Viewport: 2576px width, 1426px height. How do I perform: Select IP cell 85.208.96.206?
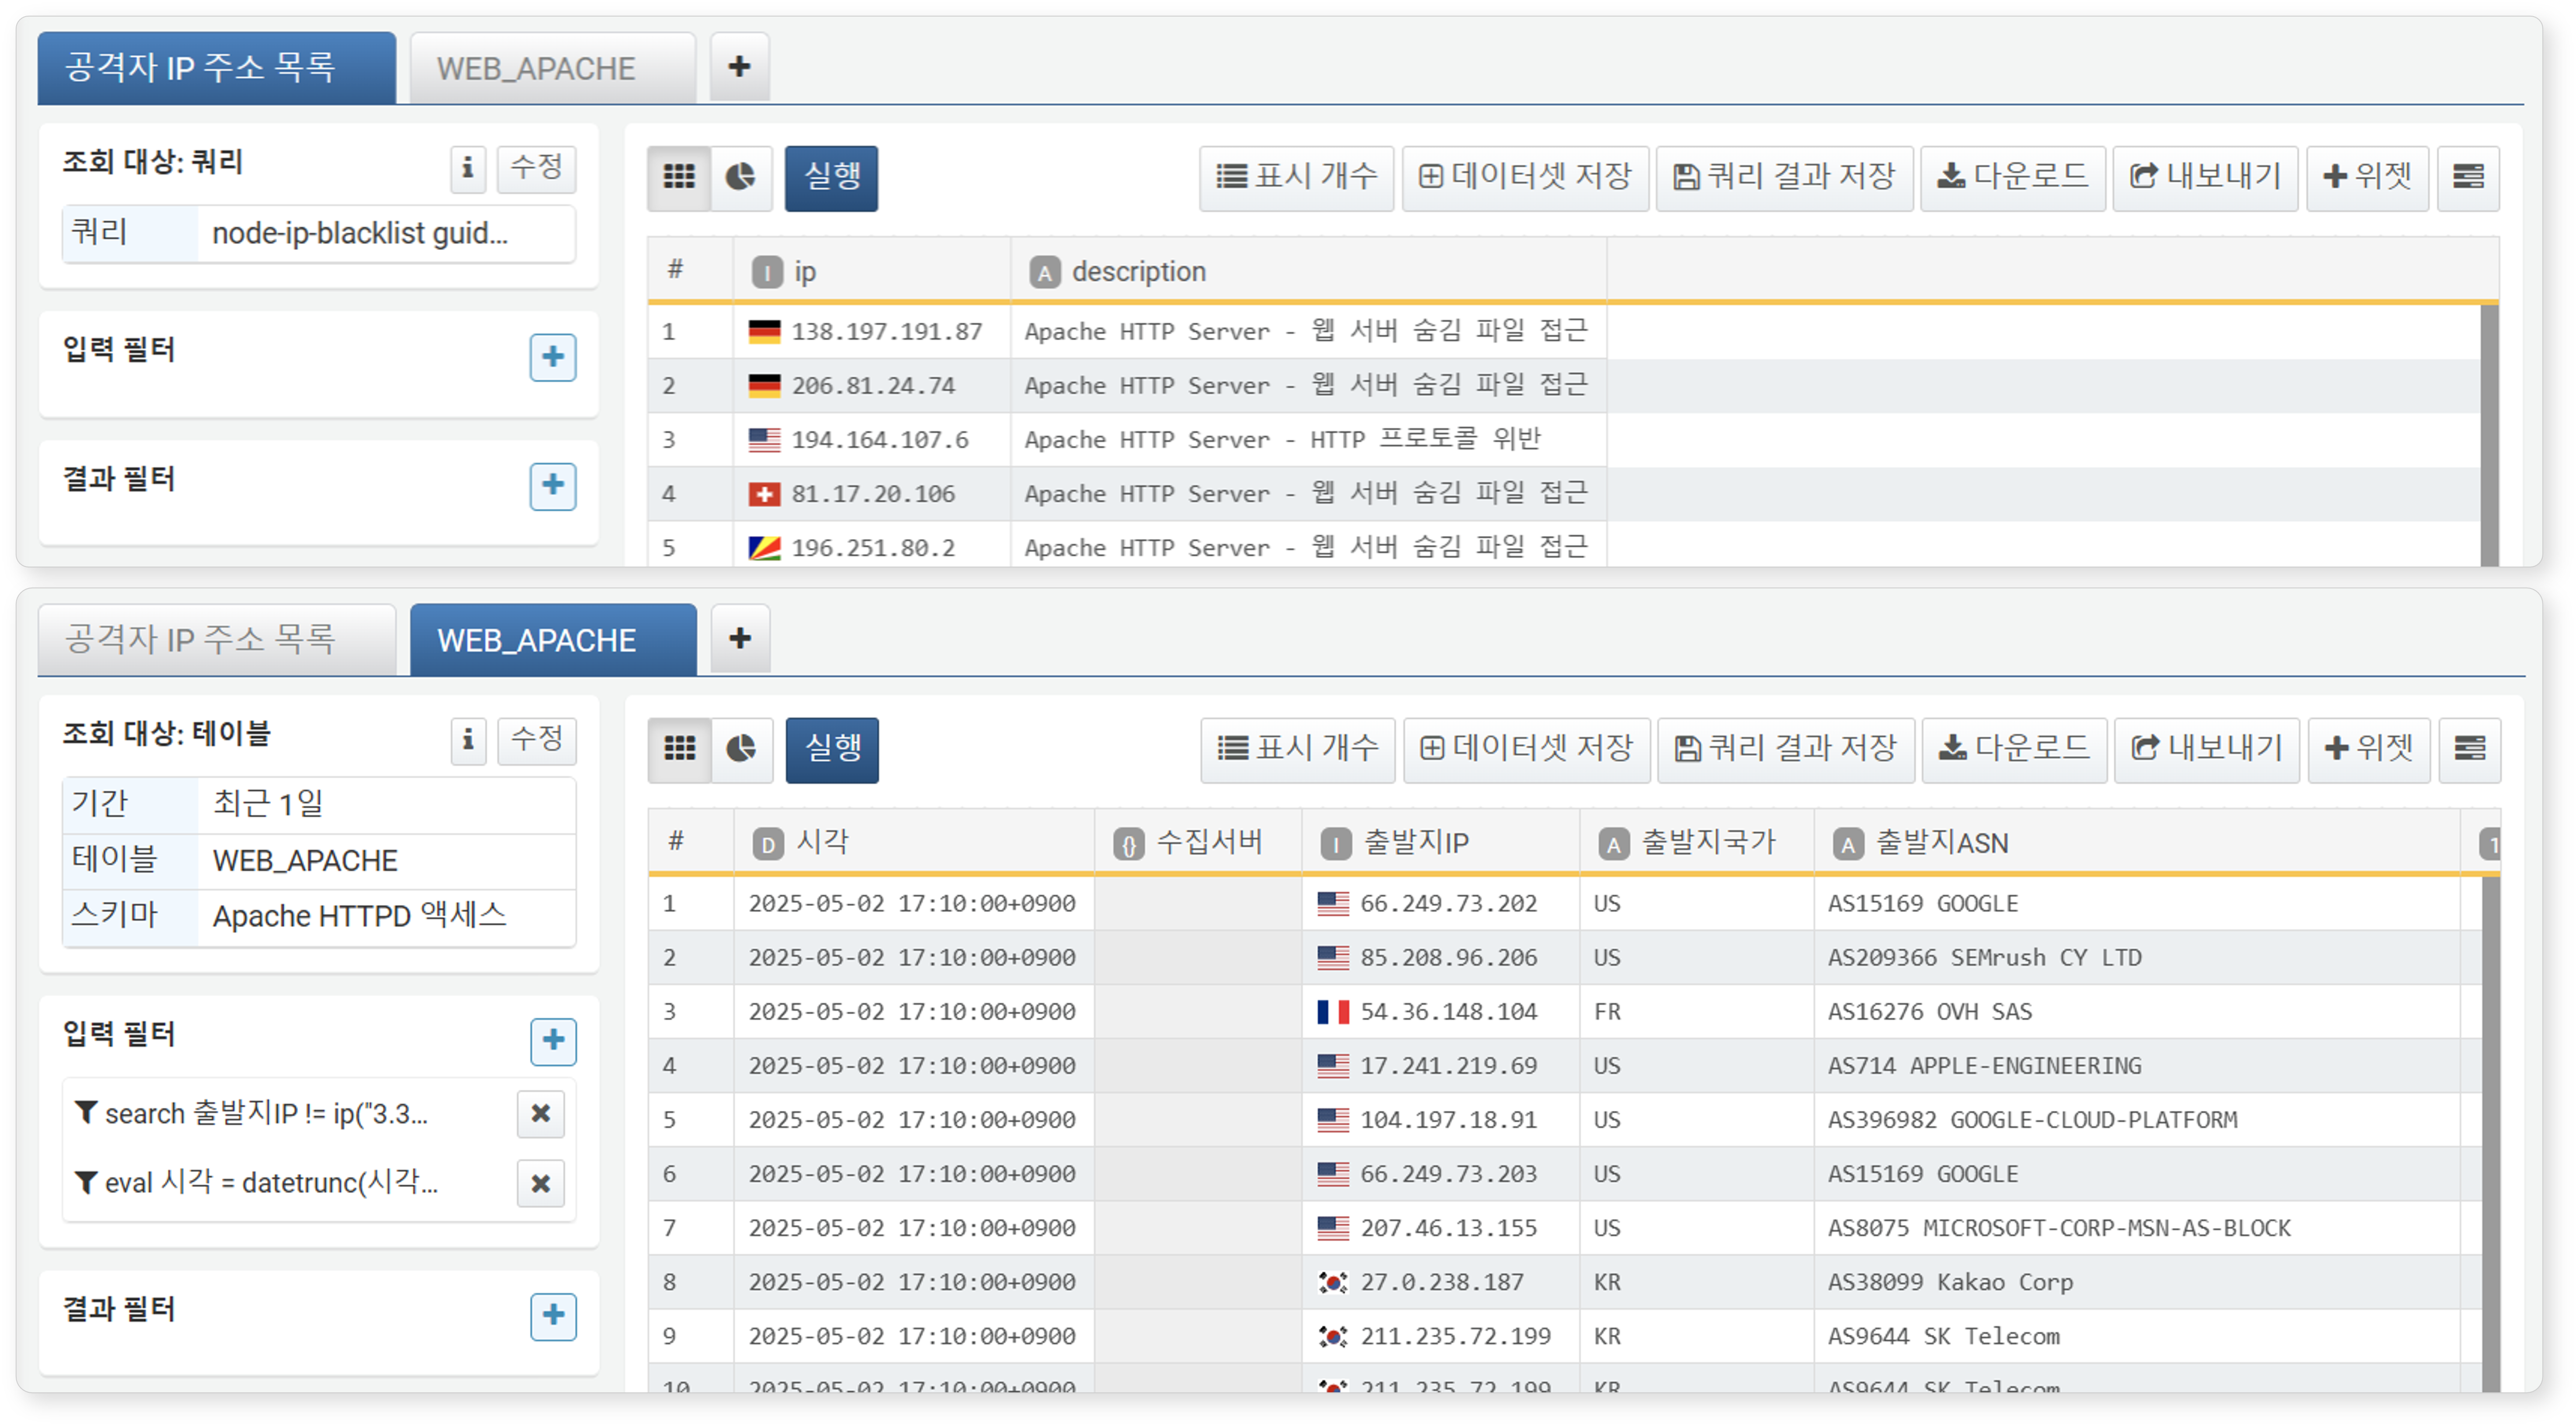pyautogui.click(x=1441, y=958)
